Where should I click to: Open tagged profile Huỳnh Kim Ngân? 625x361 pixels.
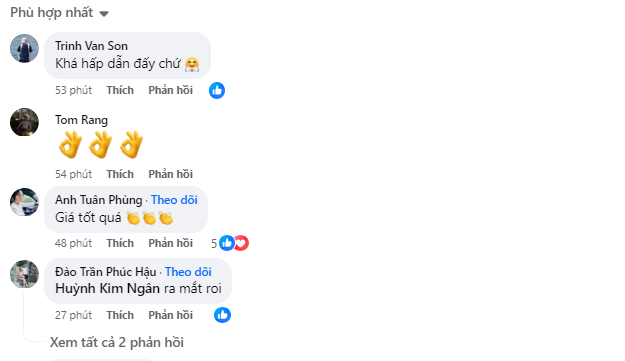point(108,288)
